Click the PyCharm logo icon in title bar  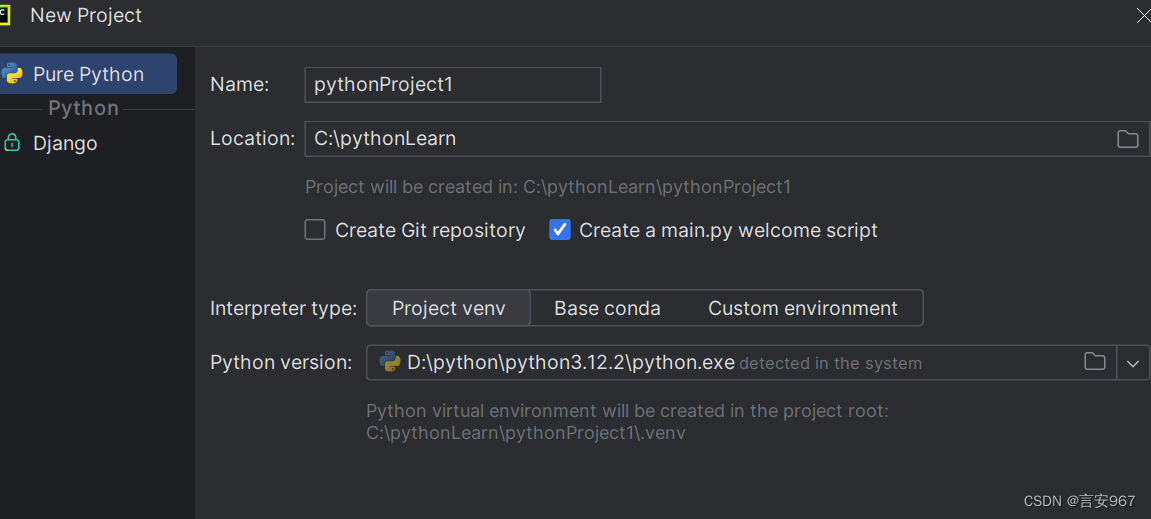coord(4,15)
